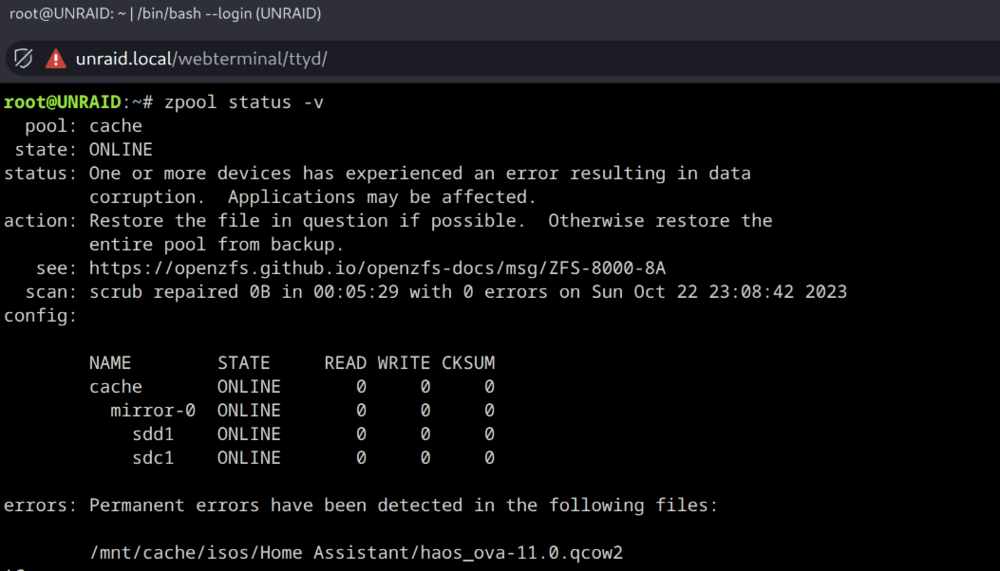Screen dimensions: 1000x571
Task: Click the command text 'zpool status -v'
Action: (x=244, y=102)
